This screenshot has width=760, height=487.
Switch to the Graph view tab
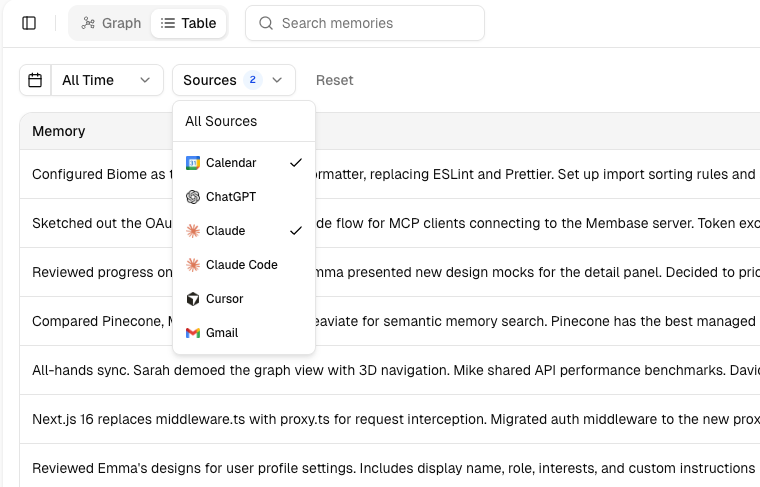tap(111, 23)
